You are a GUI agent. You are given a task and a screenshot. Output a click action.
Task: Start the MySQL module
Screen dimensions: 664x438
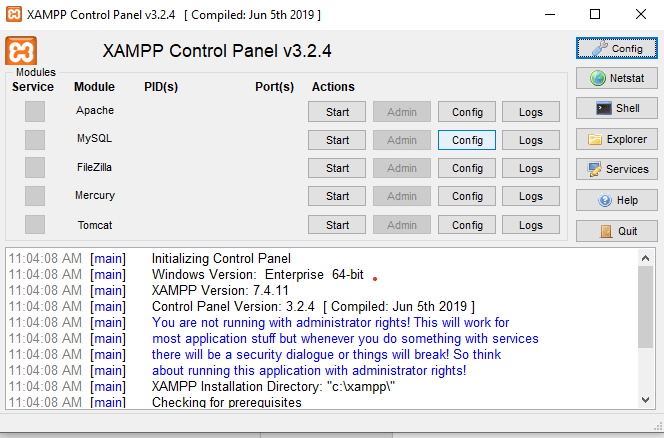337,140
